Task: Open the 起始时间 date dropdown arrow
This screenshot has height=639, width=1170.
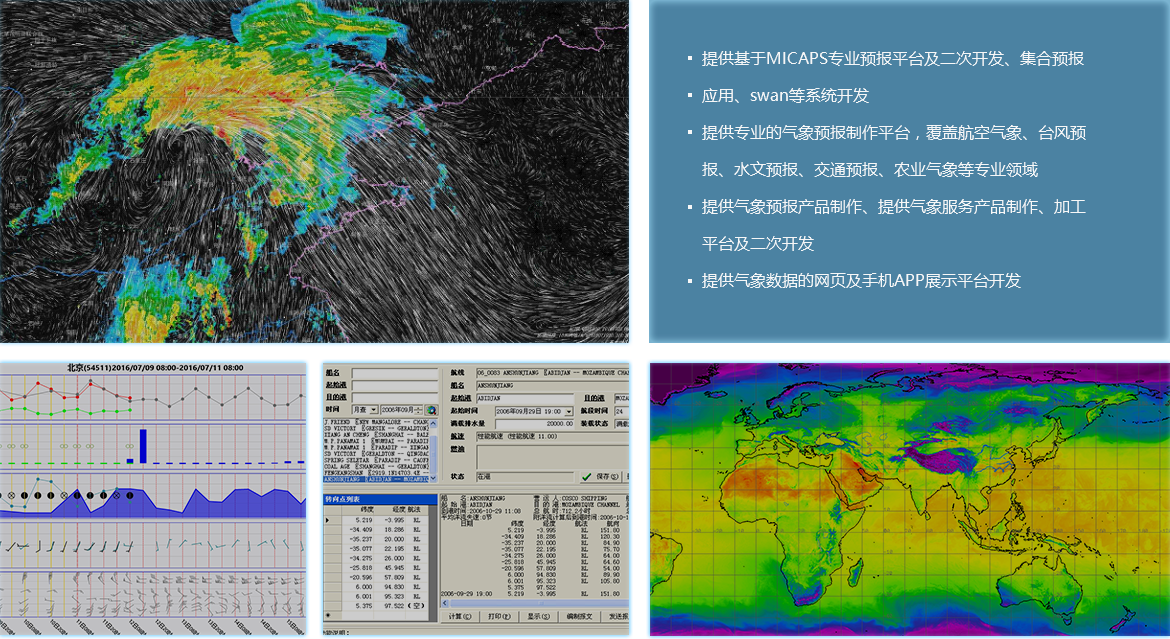Action: click(569, 411)
